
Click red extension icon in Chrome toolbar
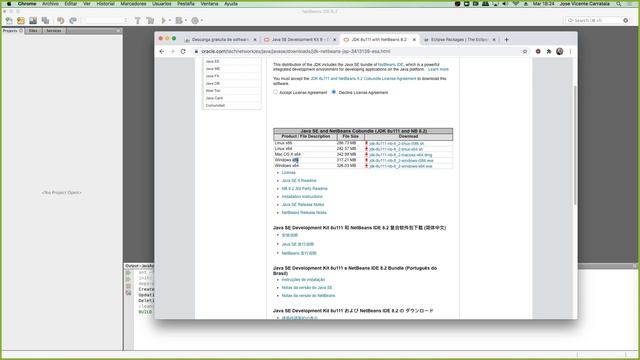[x=538, y=51]
